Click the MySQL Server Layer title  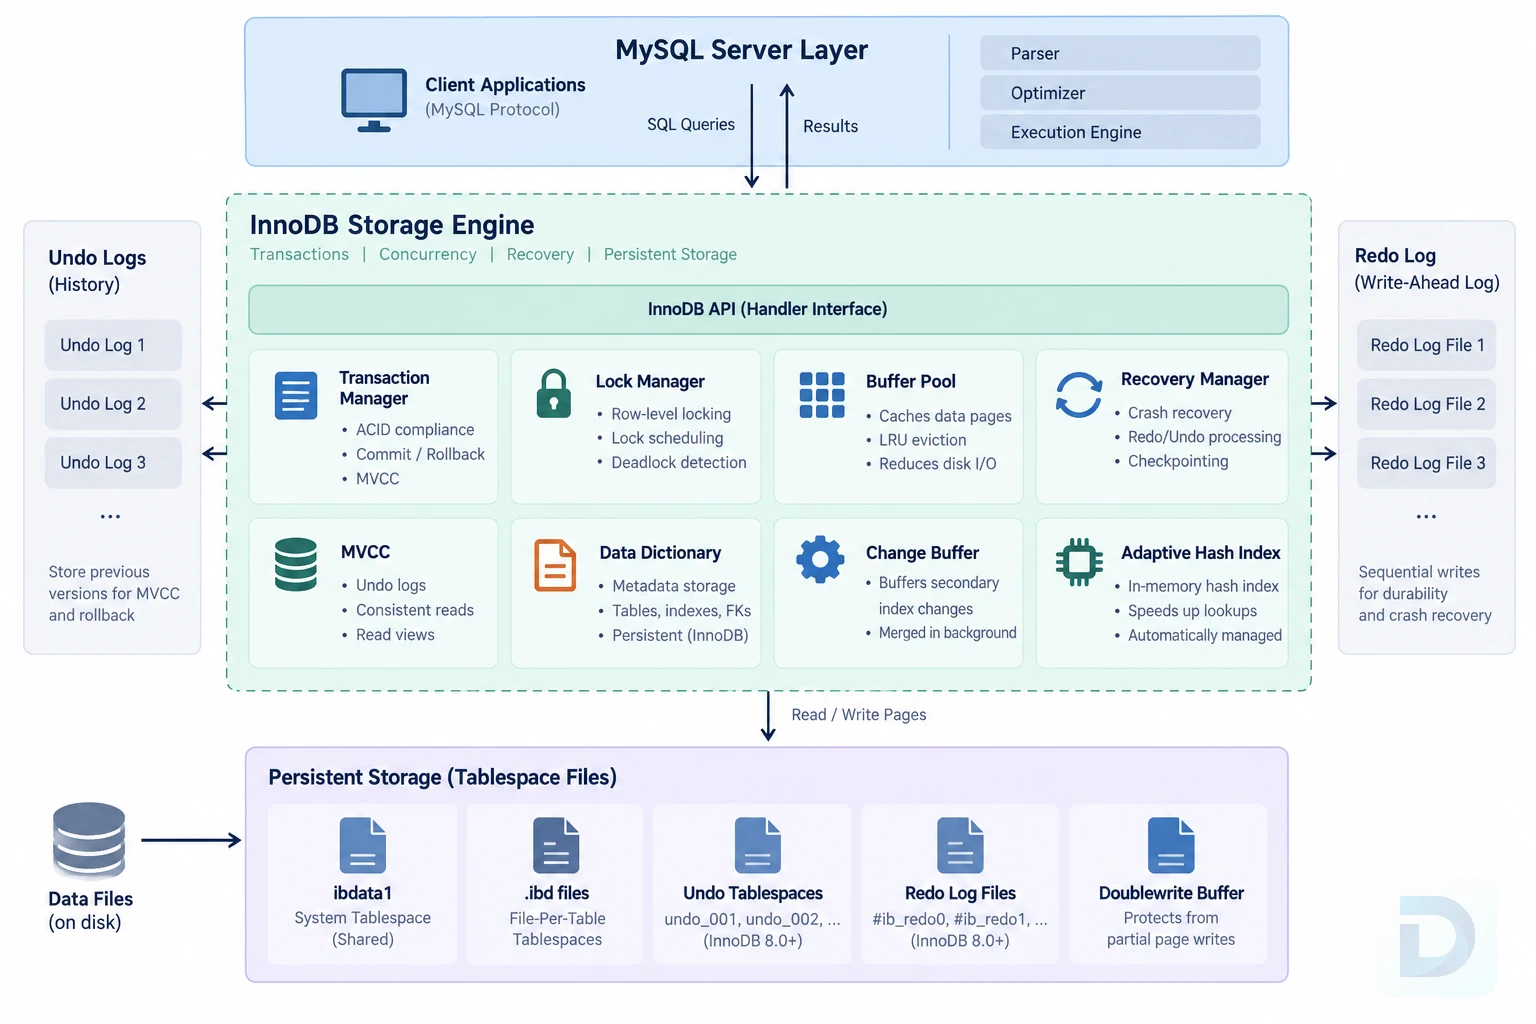point(741,50)
